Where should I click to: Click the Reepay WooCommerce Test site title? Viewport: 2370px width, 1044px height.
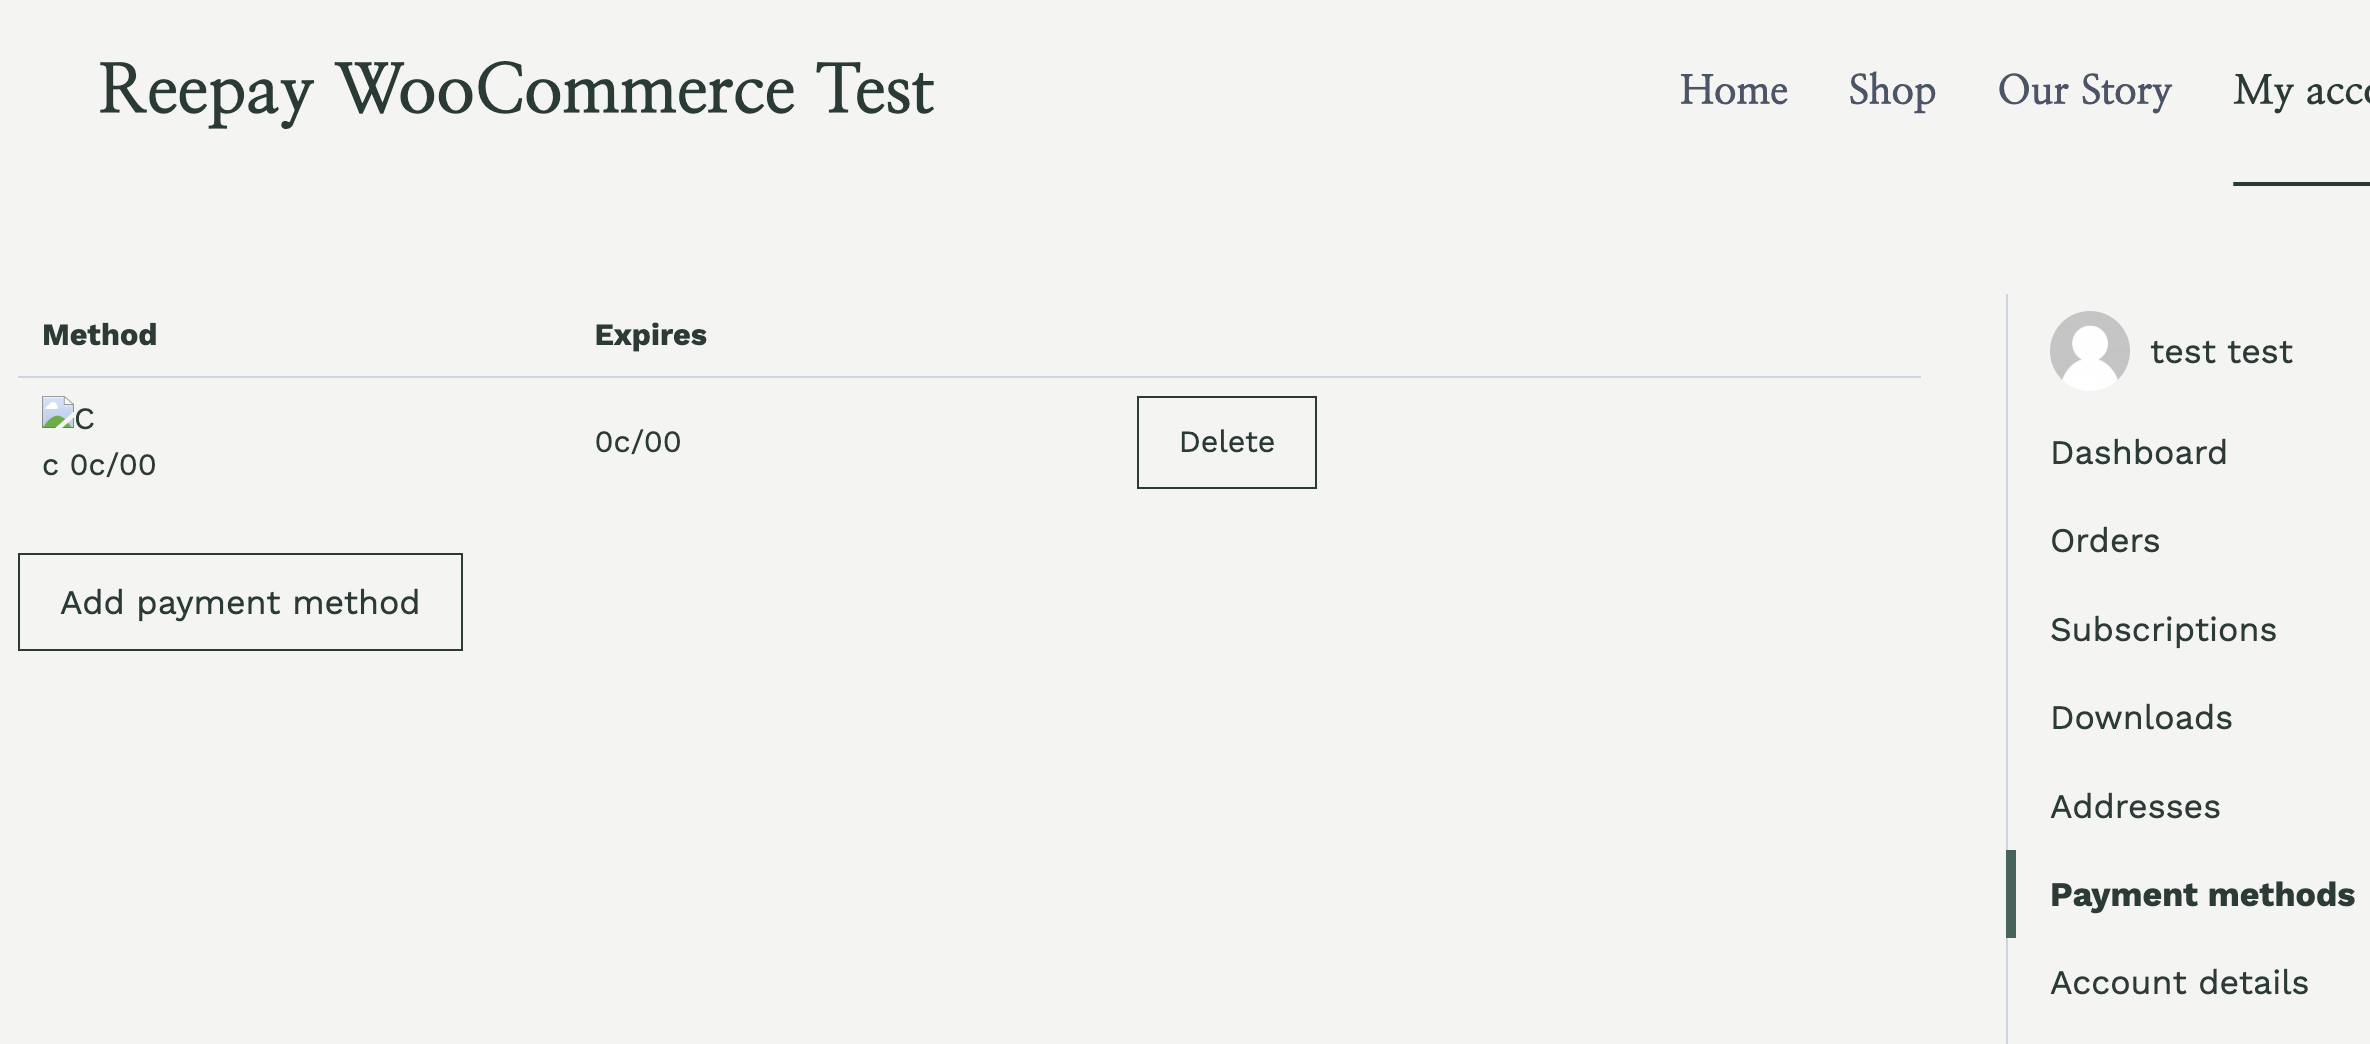[x=516, y=90]
